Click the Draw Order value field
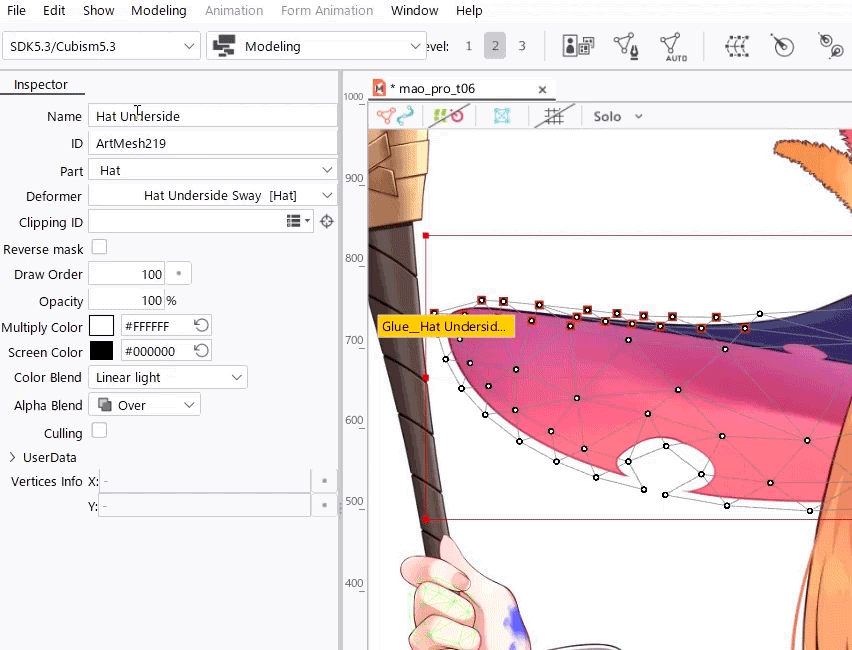The width and height of the screenshot is (852, 650). (126, 274)
